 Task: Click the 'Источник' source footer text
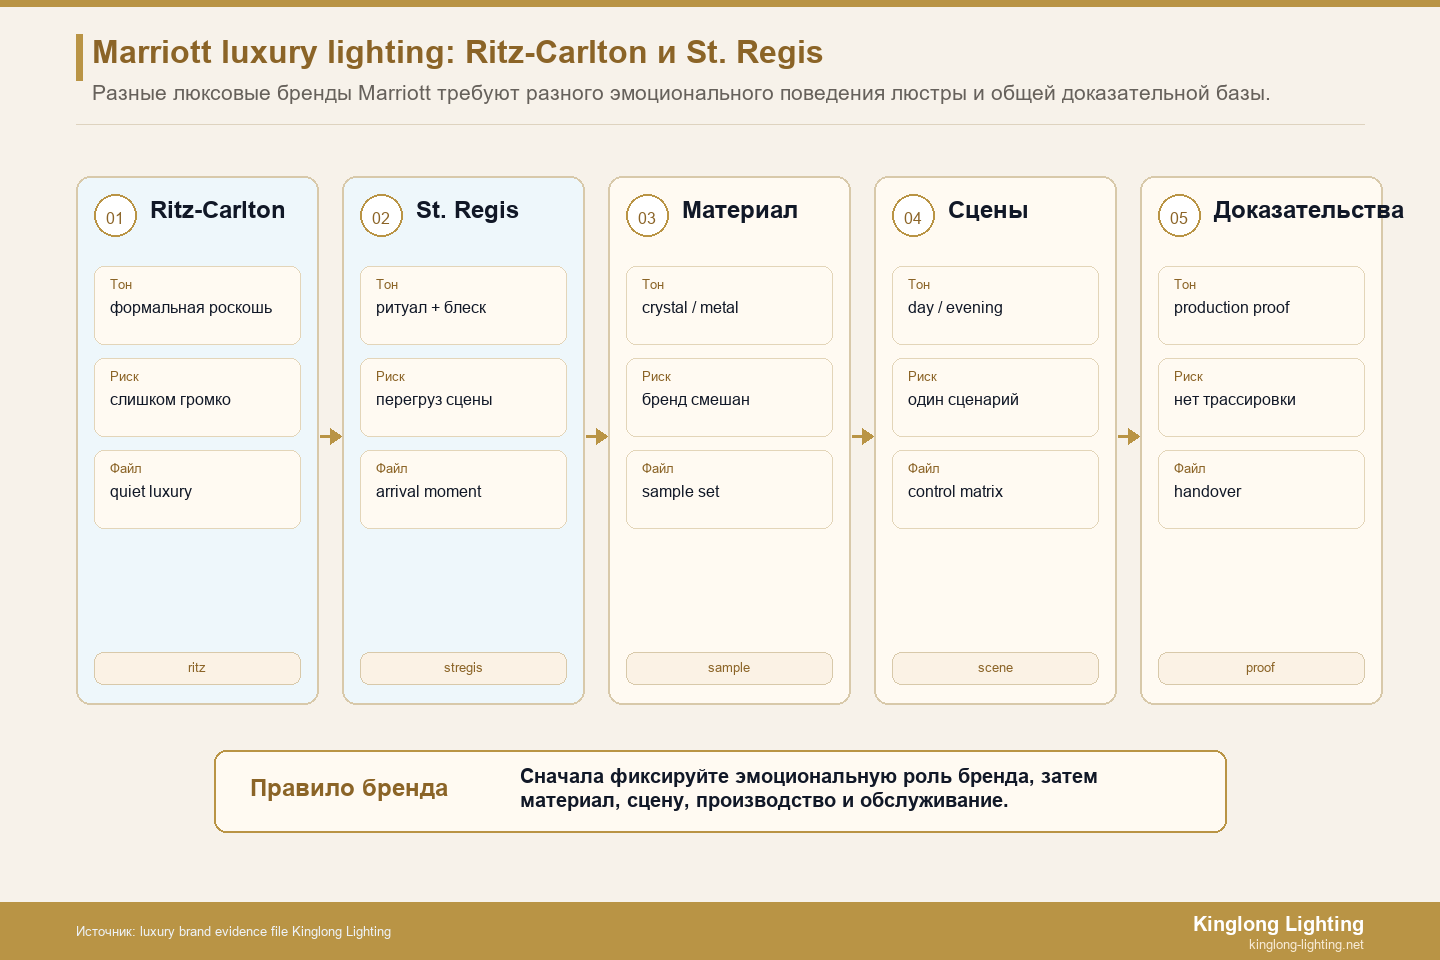coord(233,931)
